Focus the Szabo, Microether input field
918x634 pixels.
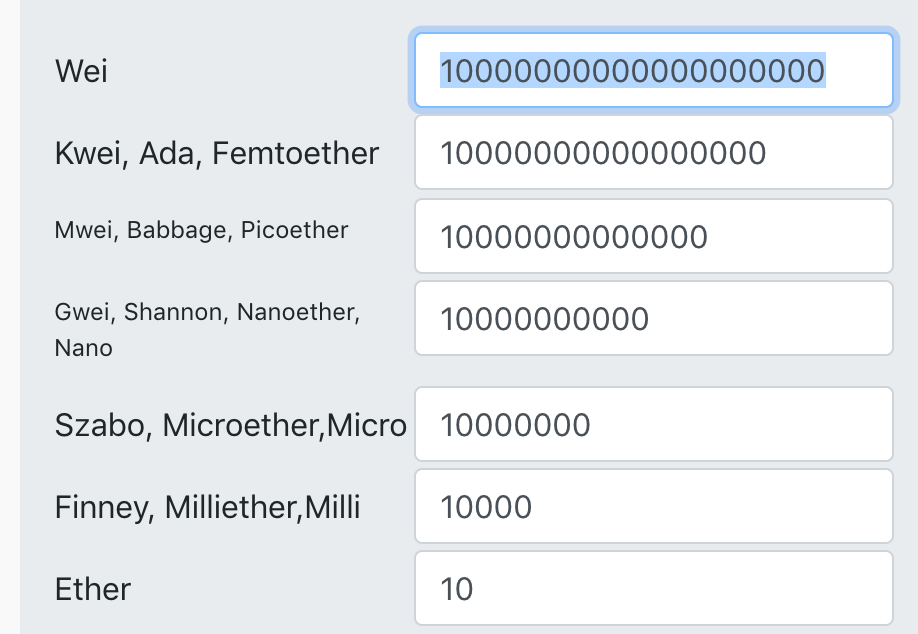coord(653,425)
